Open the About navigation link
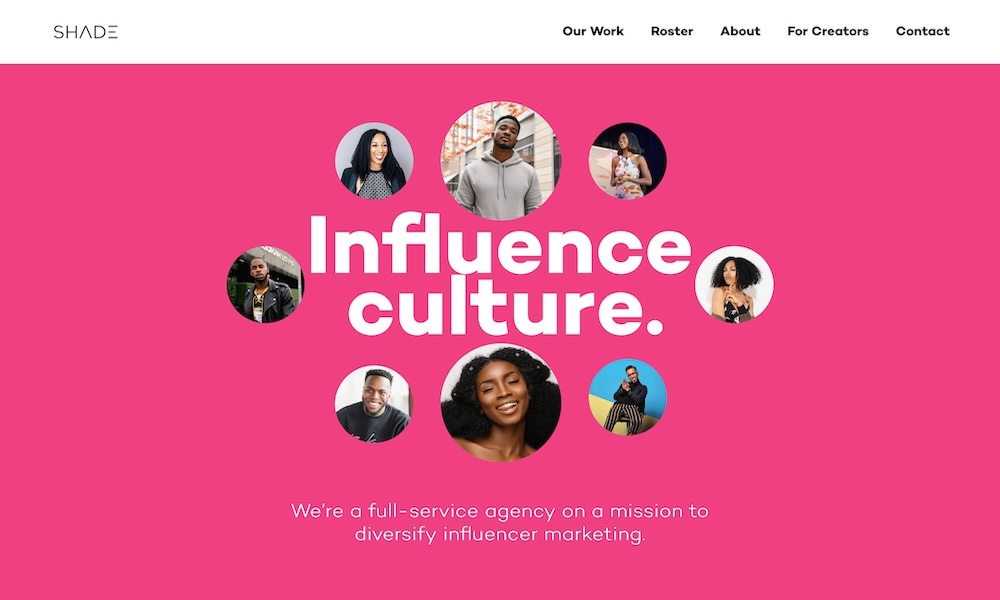Image resolution: width=1000 pixels, height=600 pixels. pos(740,31)
